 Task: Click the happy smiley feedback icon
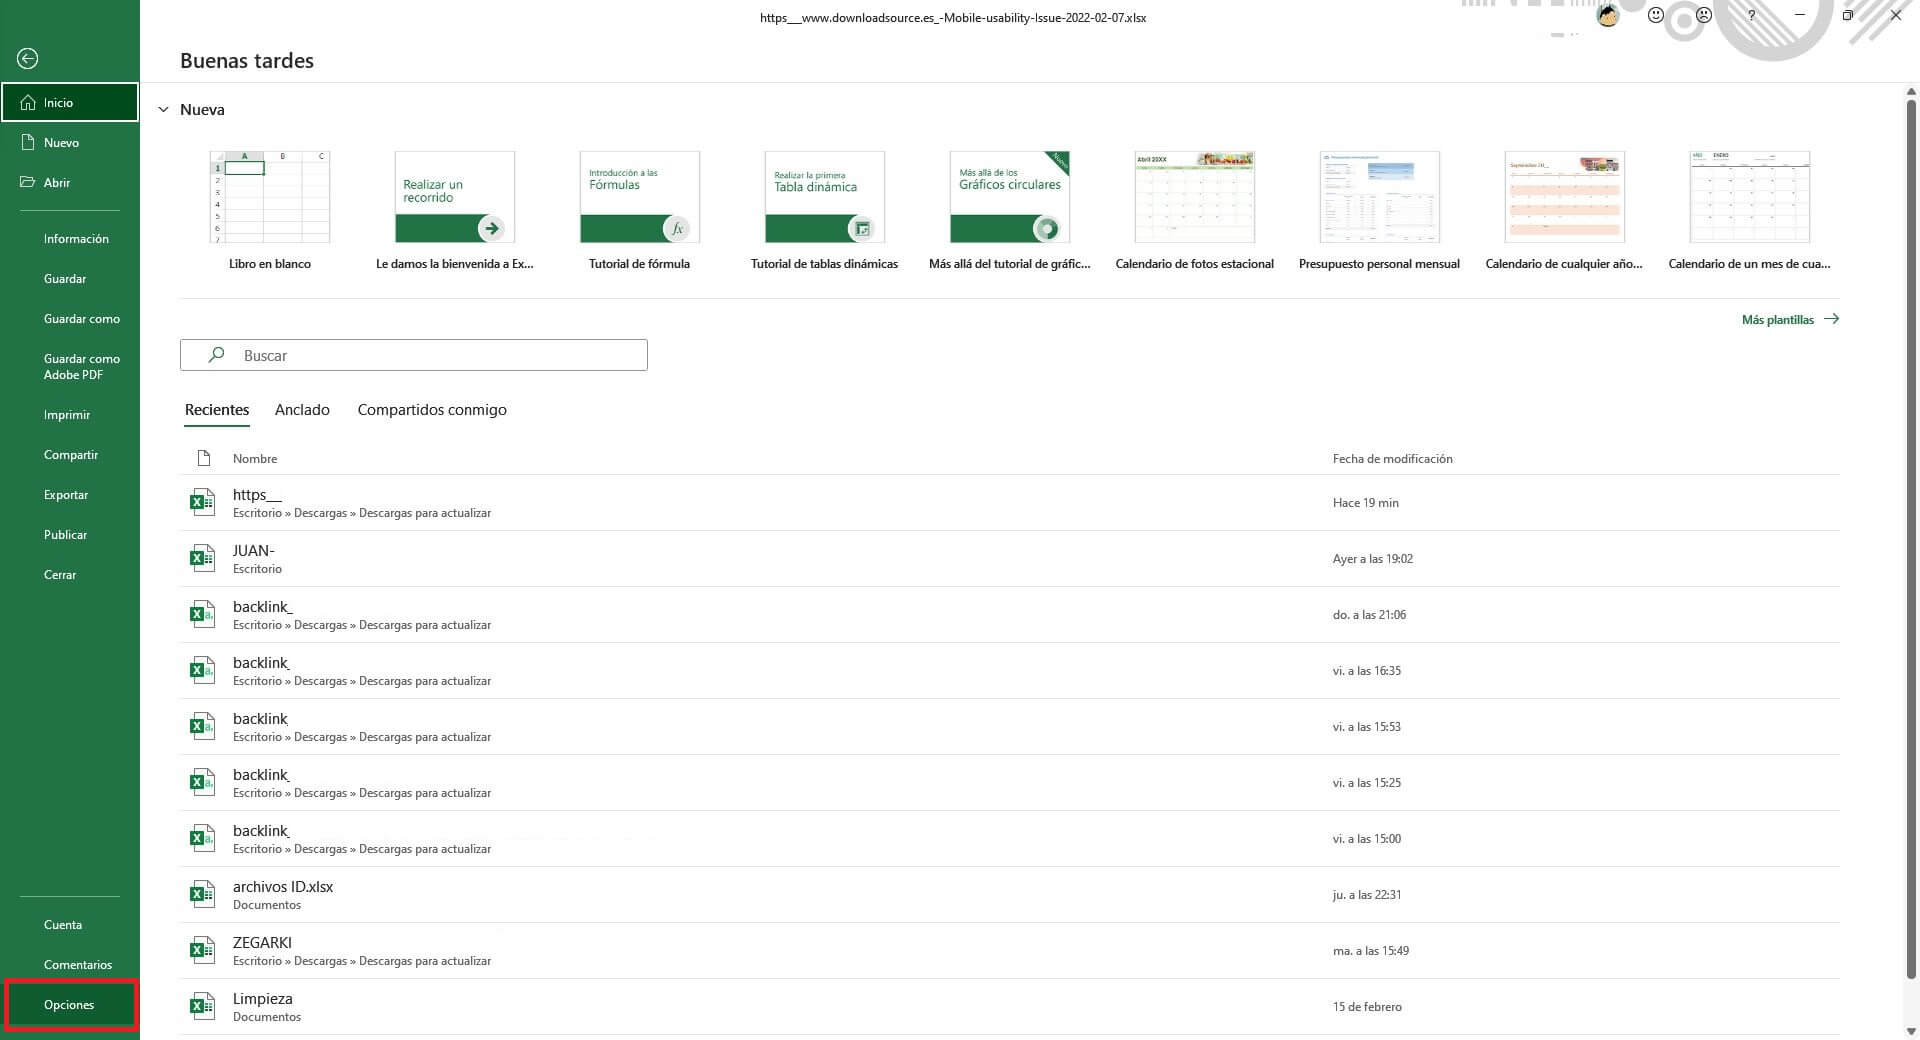[1656, 15]
